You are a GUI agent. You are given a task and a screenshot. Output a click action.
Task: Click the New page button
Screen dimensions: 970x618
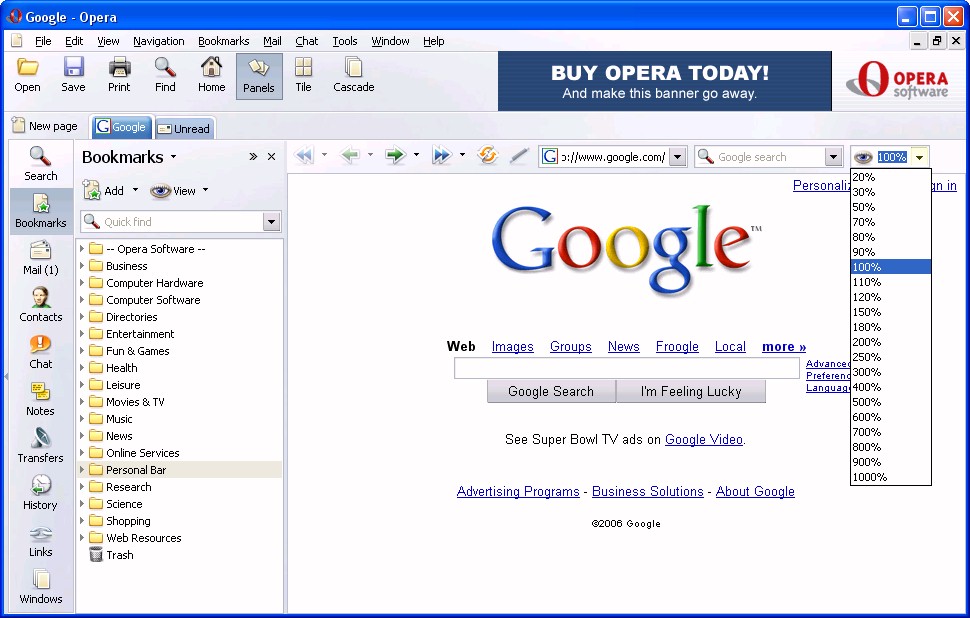[x=45, y=126]
